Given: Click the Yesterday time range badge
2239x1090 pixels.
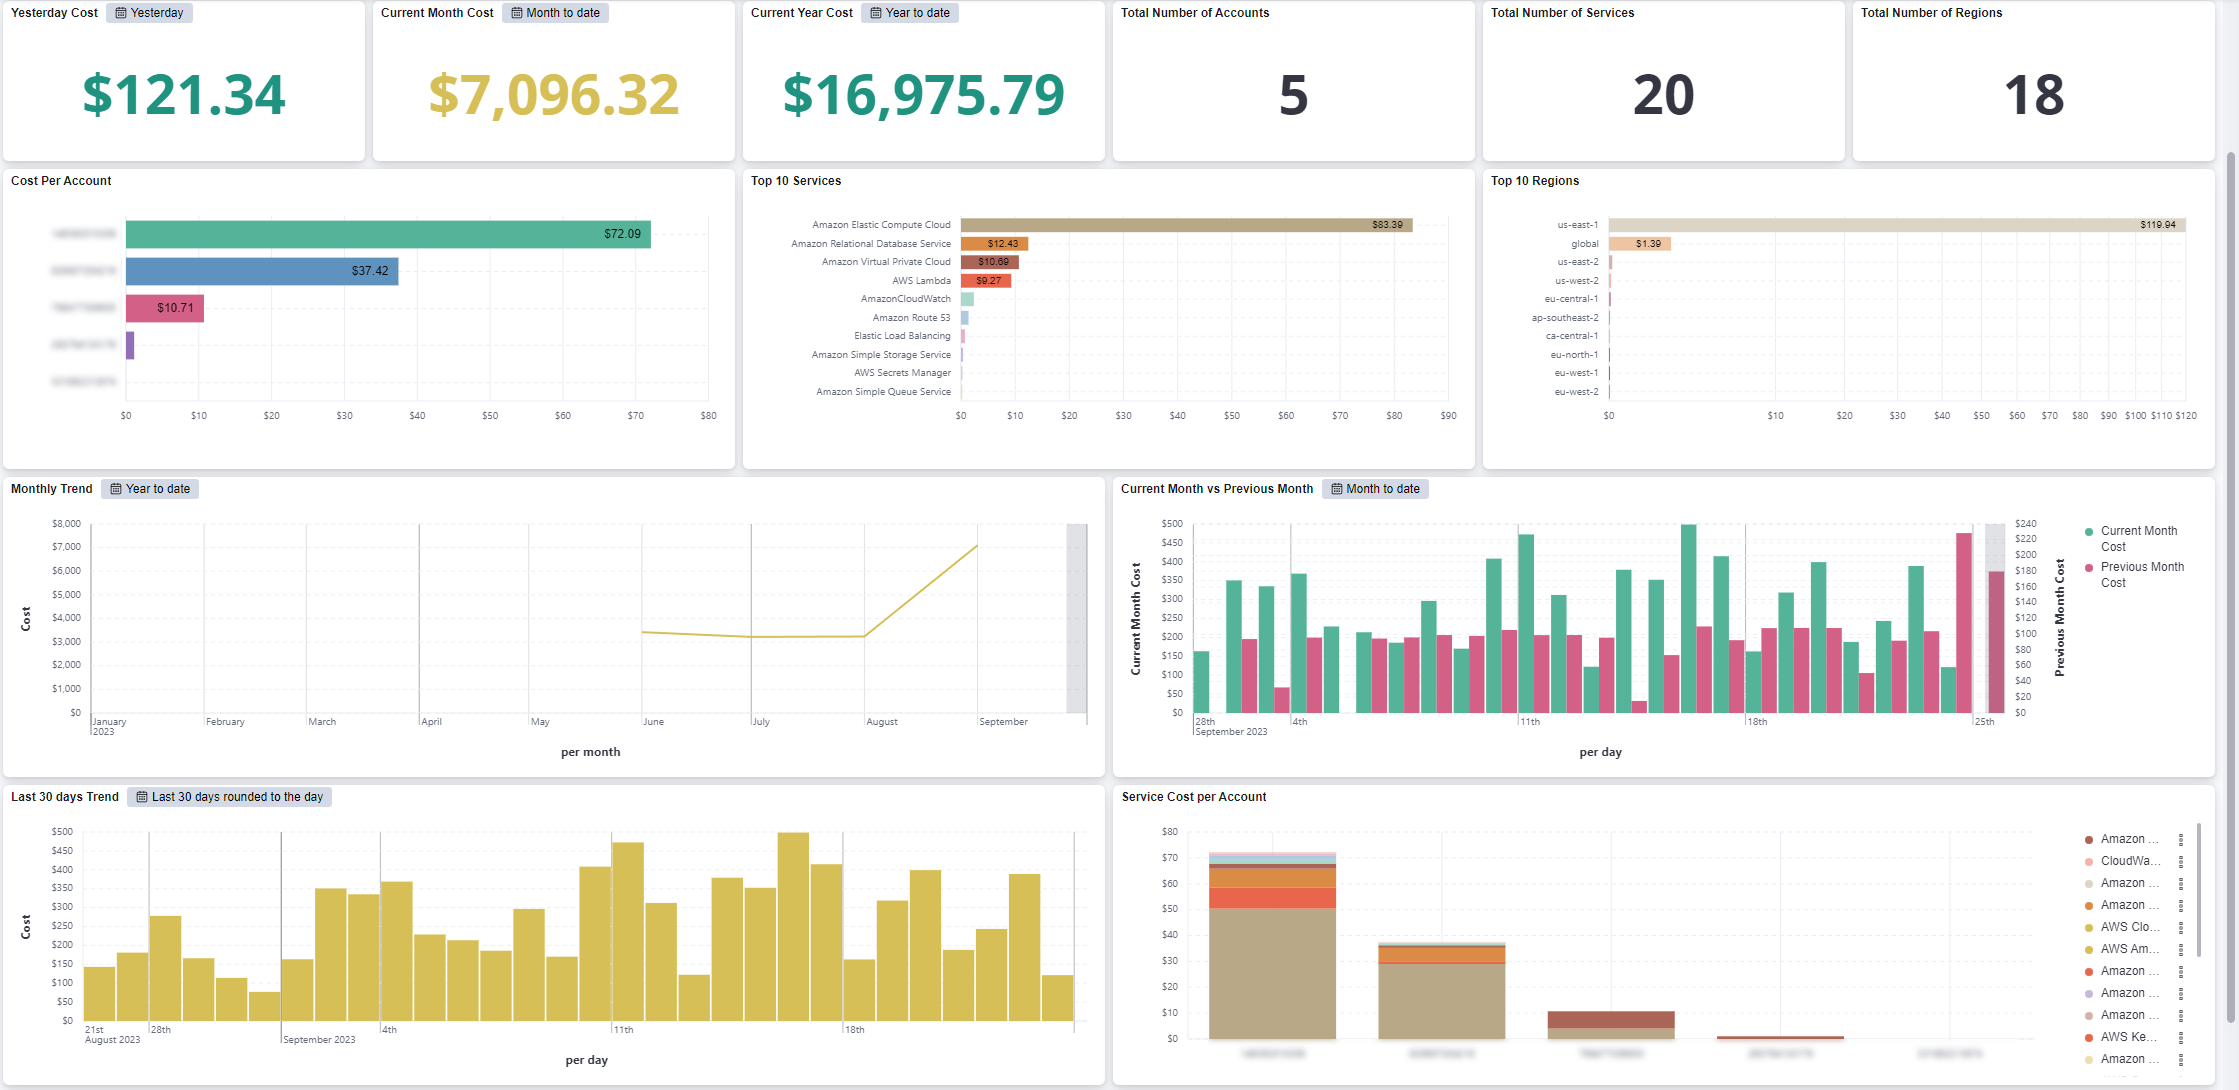Looking at the screenshot, I should pos(149,13).
